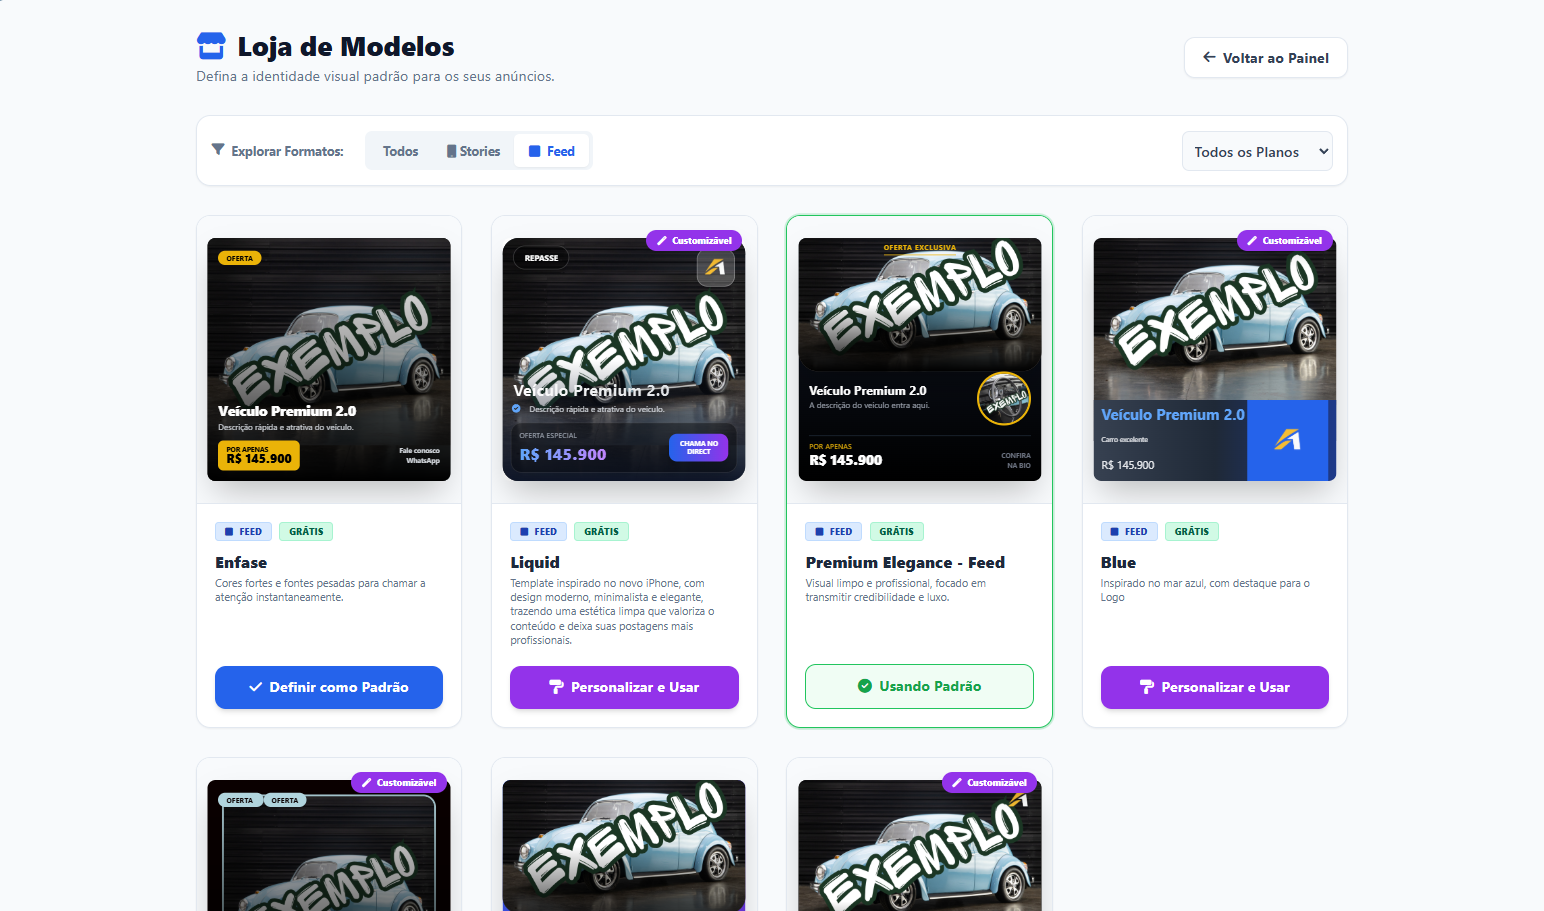Click the logo icon in Liquid template preview
This screenshot has height=911, width=1544.
[715, 267]
